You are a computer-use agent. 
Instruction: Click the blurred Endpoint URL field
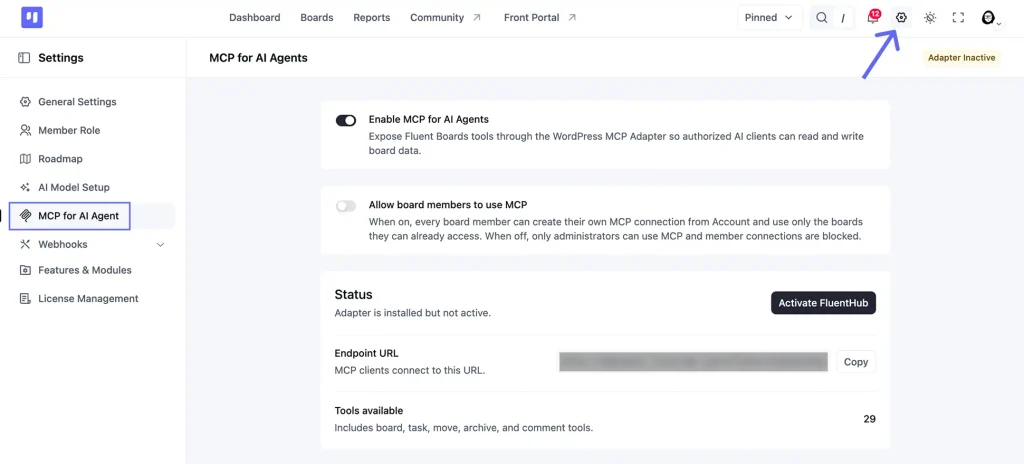(x=694, y=362)
